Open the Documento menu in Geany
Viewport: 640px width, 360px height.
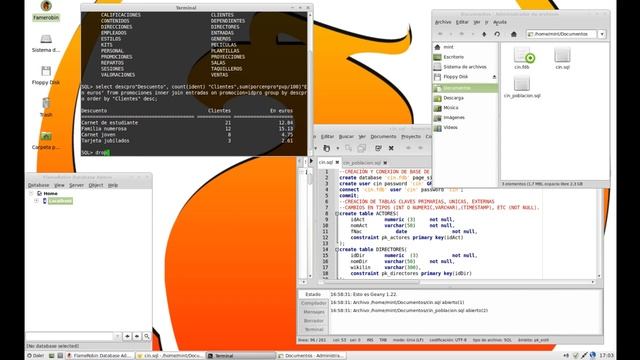pos(383,136)
